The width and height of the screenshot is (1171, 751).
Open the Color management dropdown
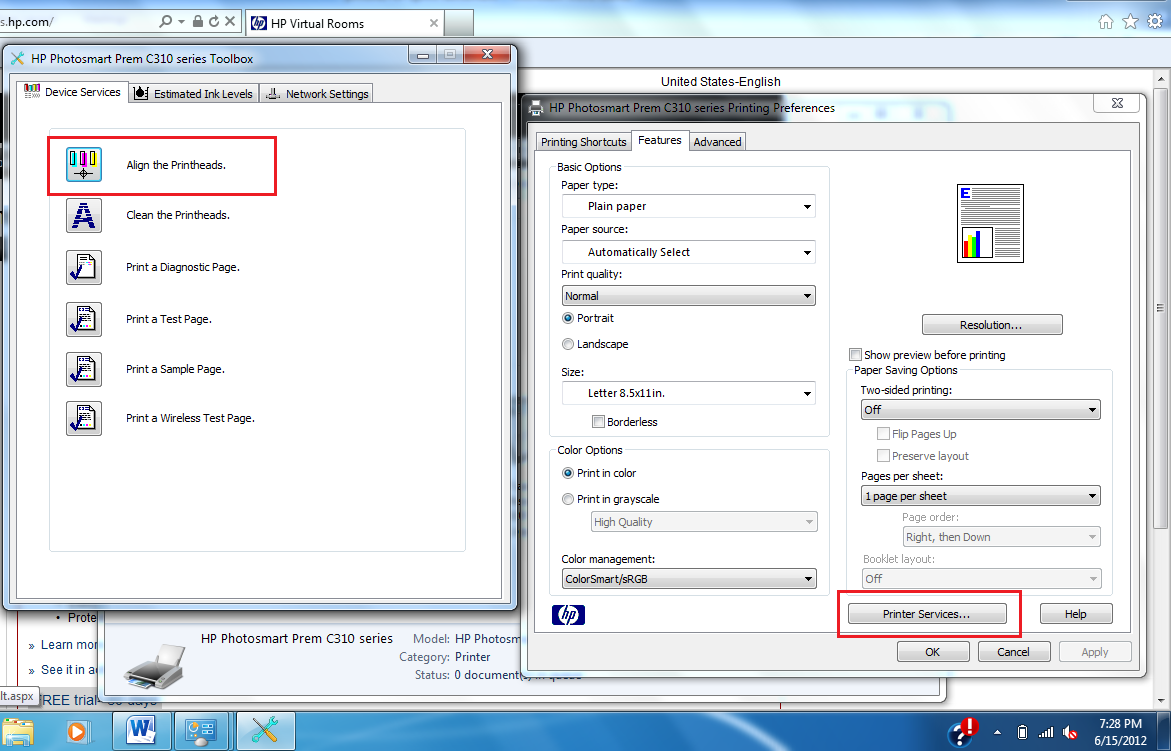[689, 579]
